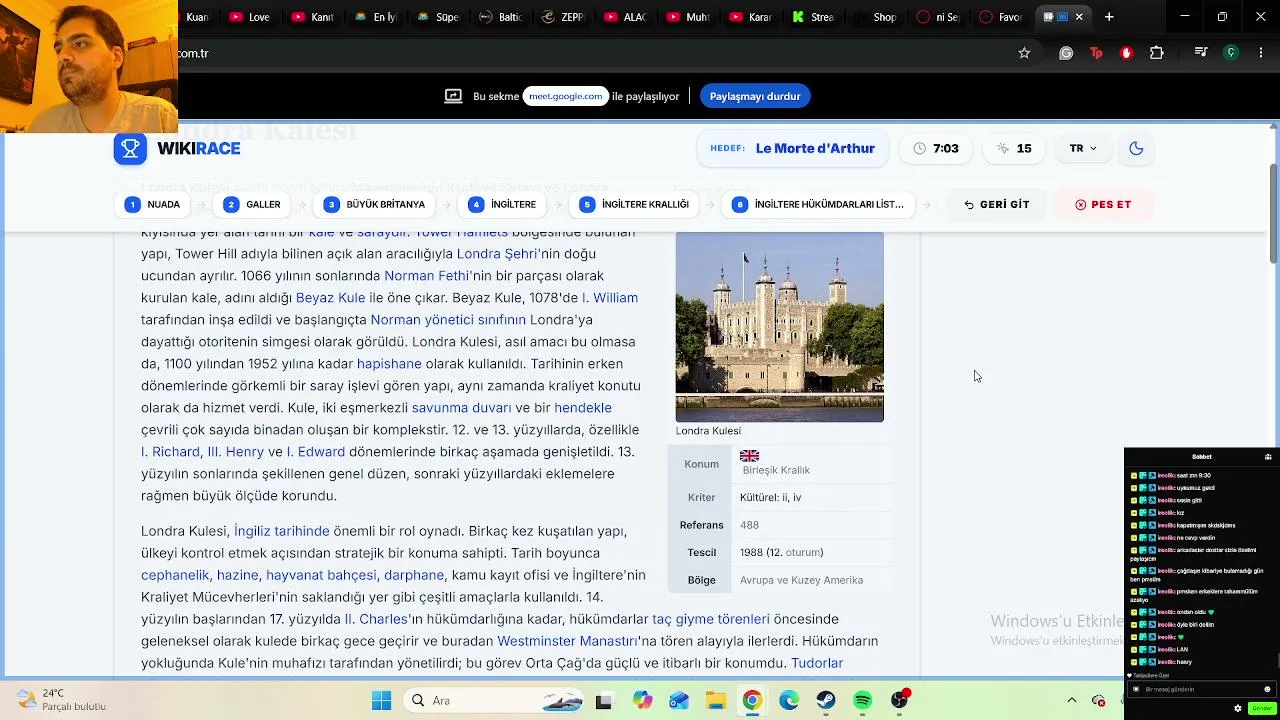
Task: Select path step 2 GALLER
Action: point(252,204)
